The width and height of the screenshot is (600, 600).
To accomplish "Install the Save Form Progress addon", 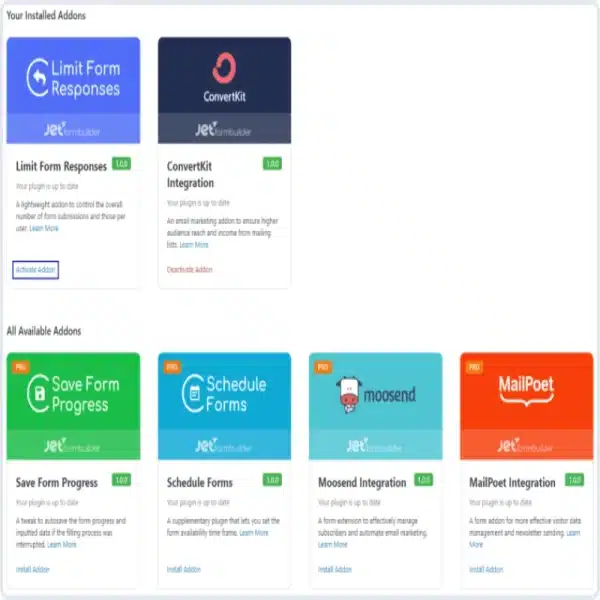I will [x=32, y=569].
